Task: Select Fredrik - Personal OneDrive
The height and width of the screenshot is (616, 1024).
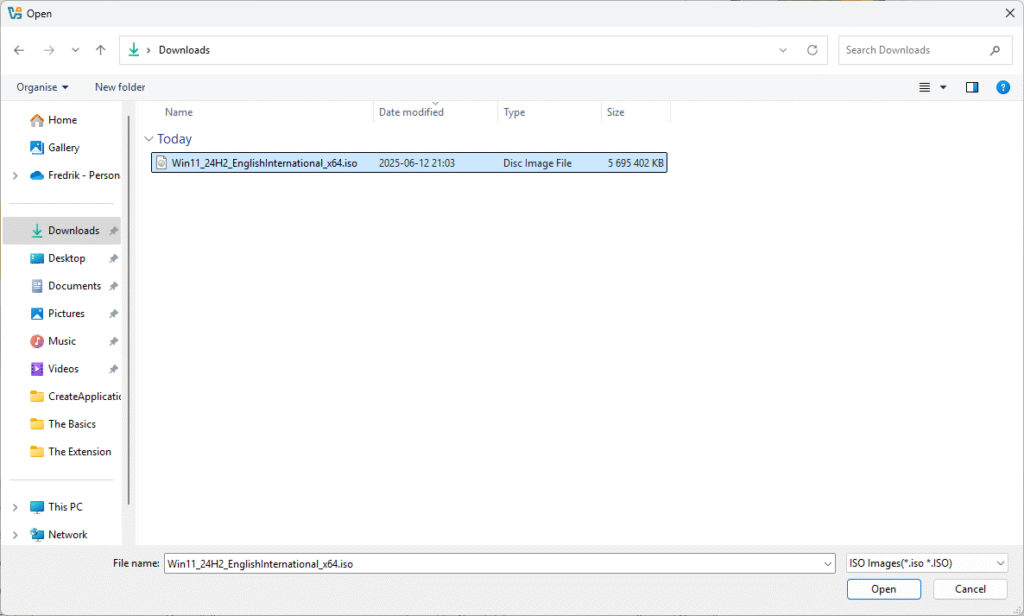Action: click(75, 176)
